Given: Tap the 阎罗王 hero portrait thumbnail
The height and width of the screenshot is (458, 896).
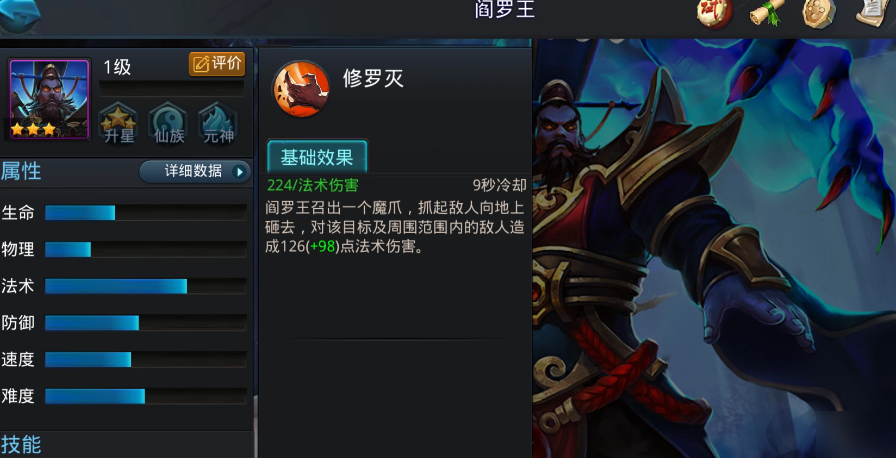Looking at the screenshot, I should click(x=50, y=99).
